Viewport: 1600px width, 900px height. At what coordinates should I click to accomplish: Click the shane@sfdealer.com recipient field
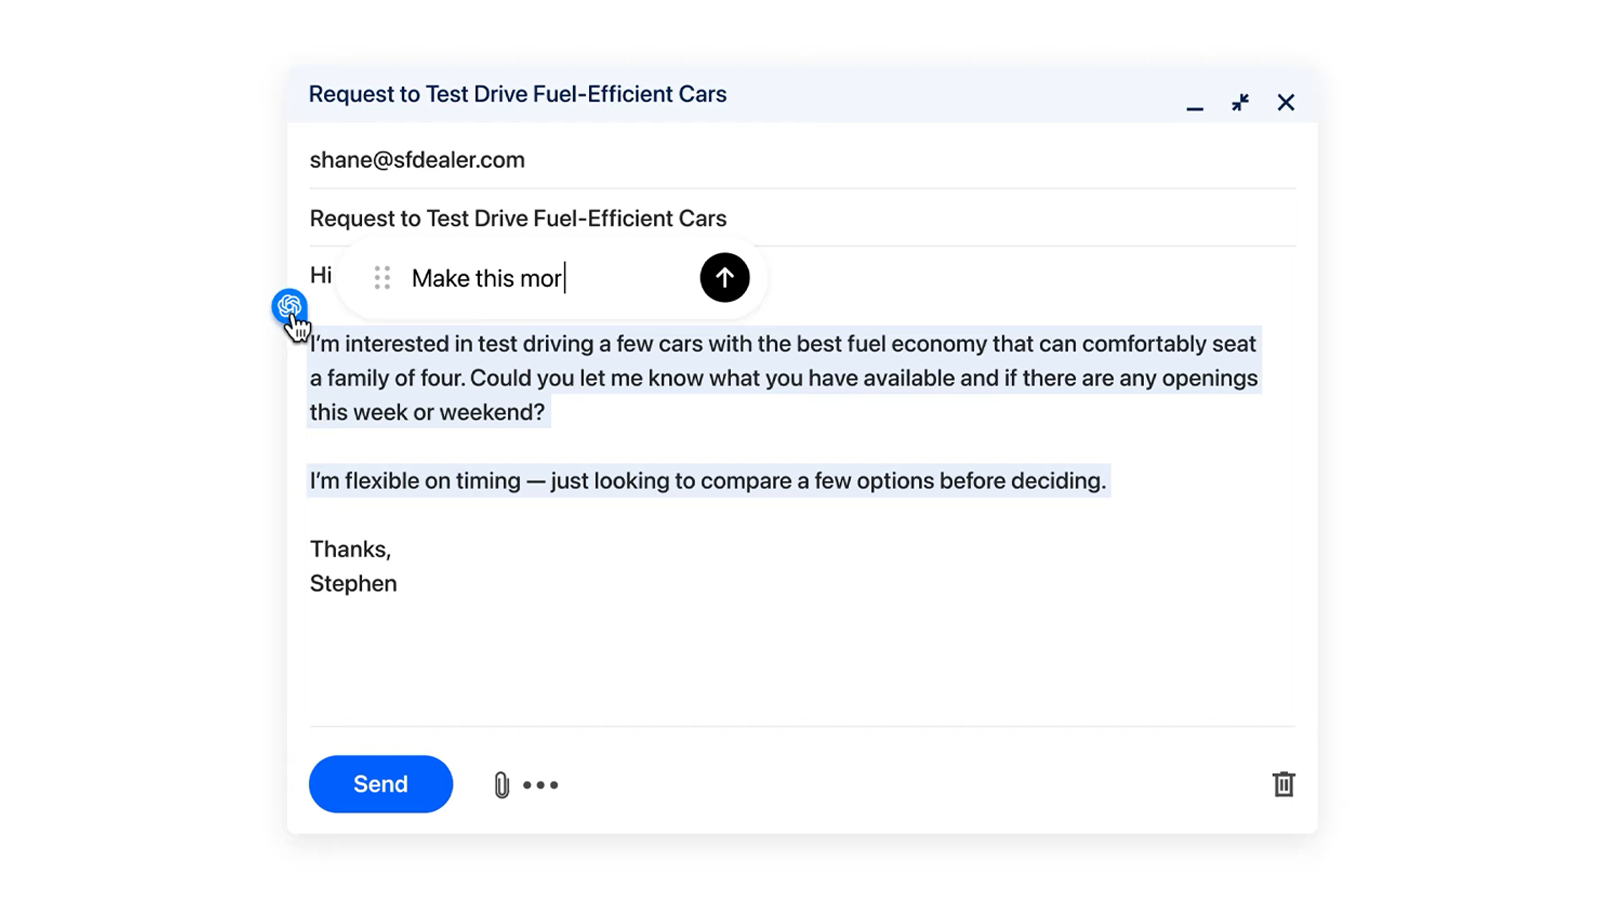(417, 160)
